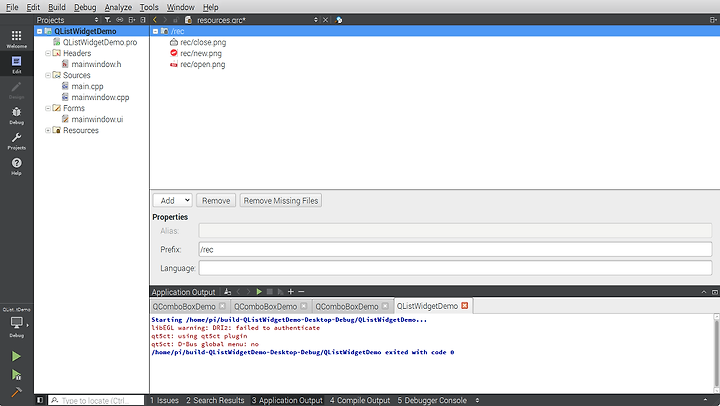Open the Welcome mode
Image resolution: width=720 pixels, height=406 pixels.
coord(17,39)
